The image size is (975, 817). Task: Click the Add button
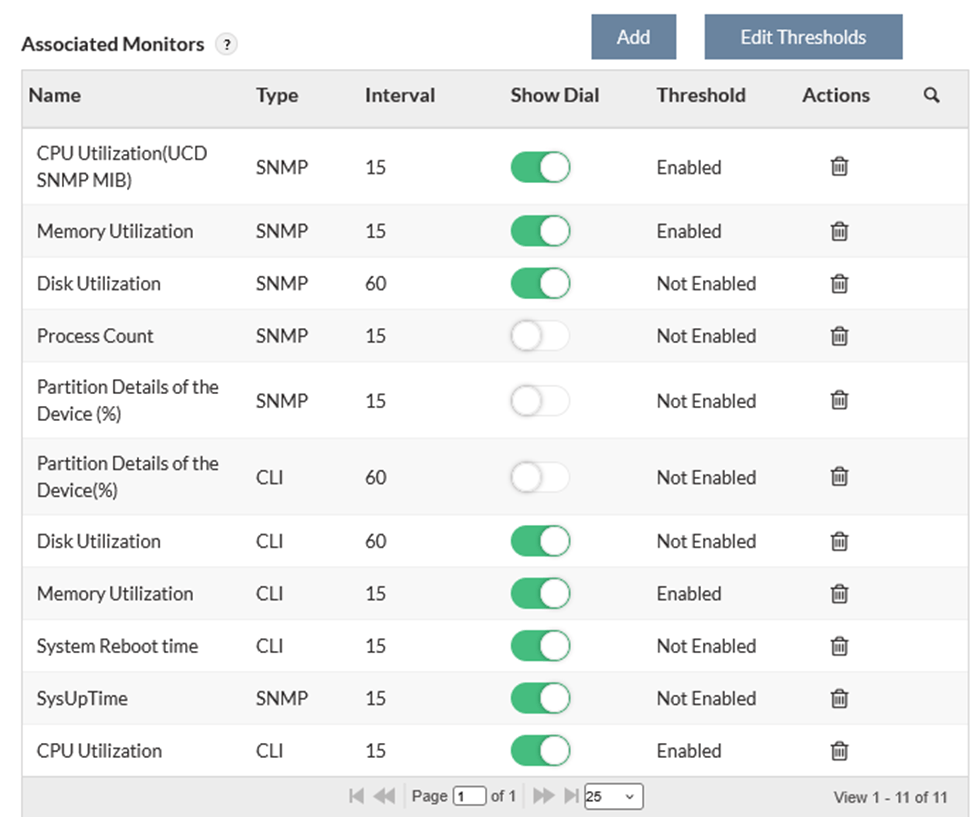point(634,36)
